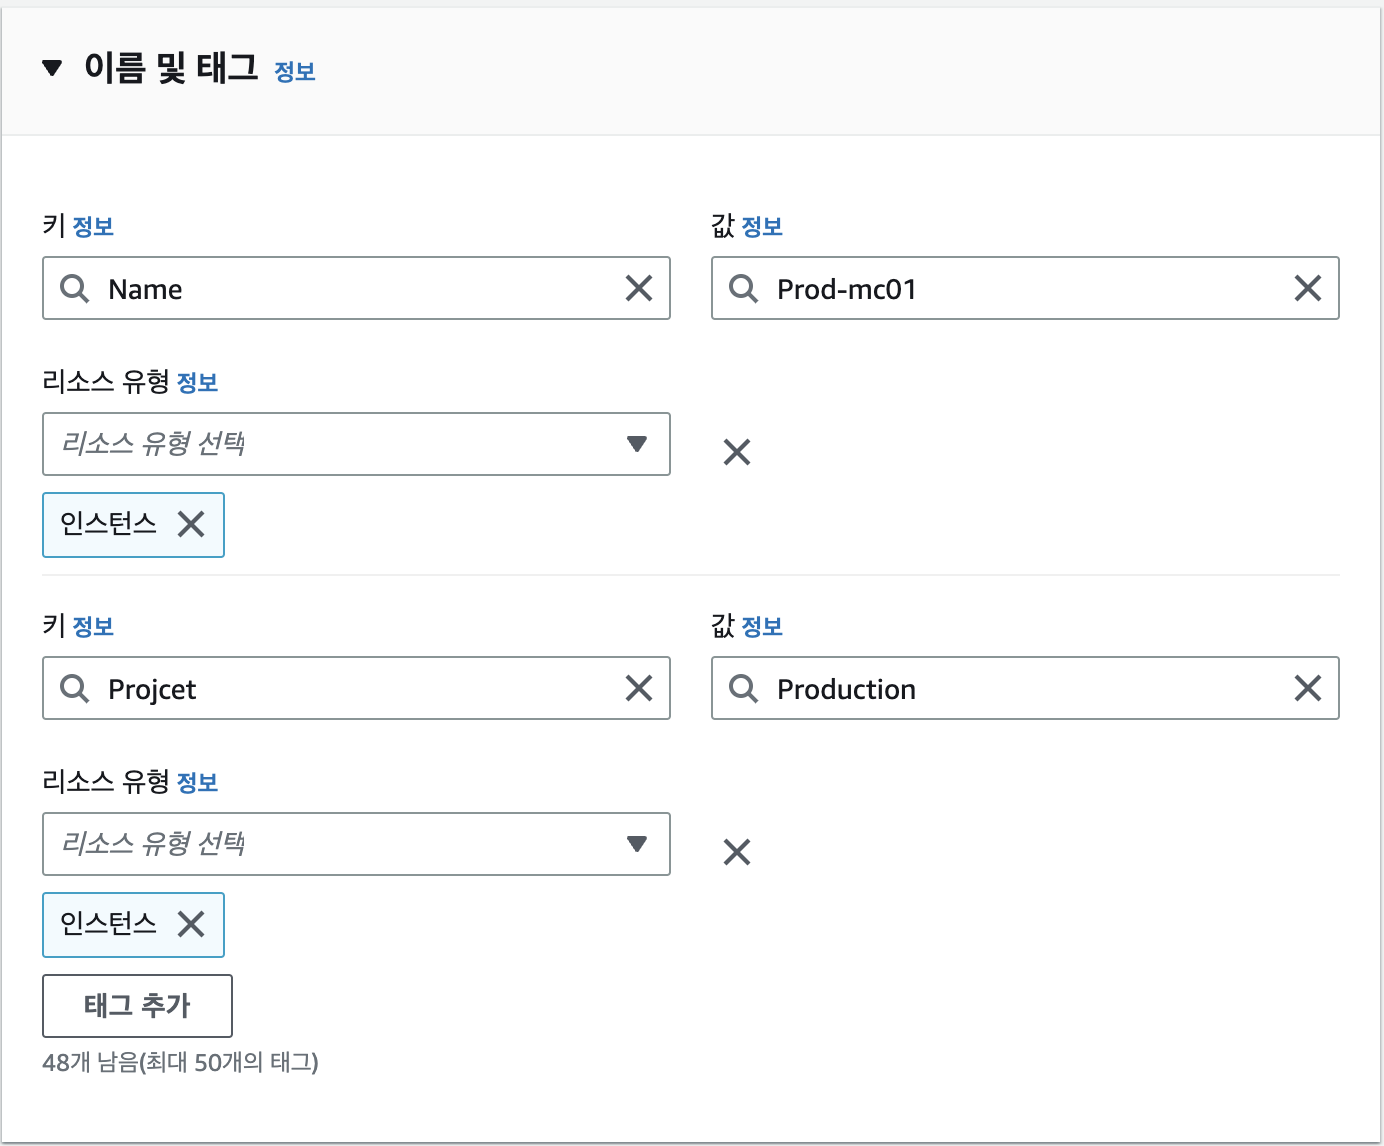Remove the Name tag row
Screen dimensions: 1384x1146
[737, 453]
